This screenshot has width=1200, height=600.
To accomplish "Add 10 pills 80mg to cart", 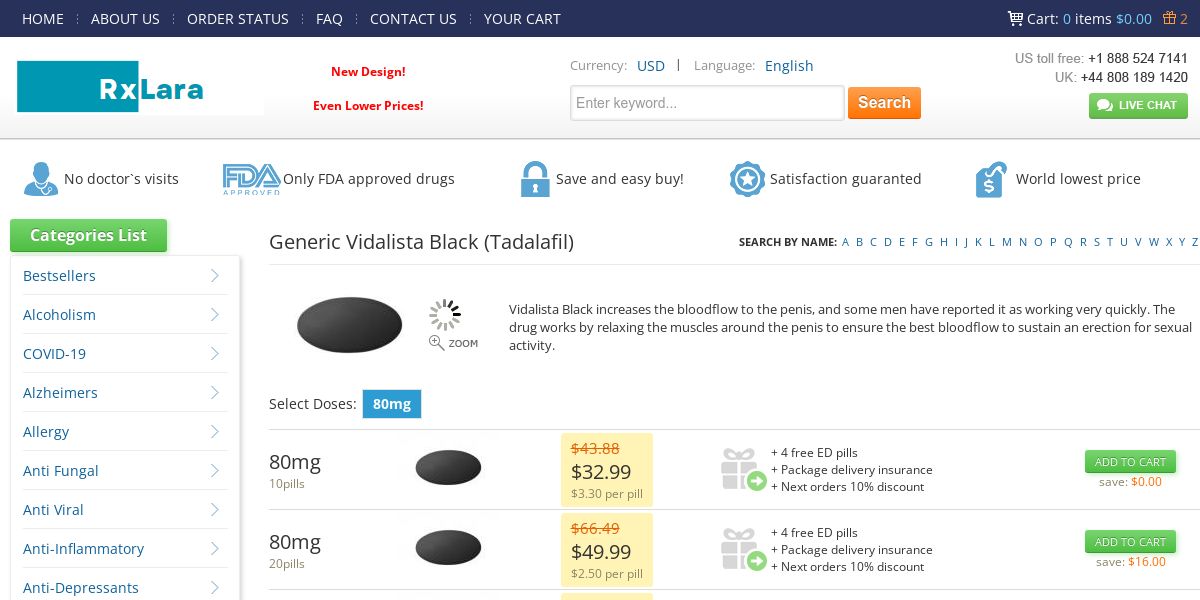I will pos(1130,462).
